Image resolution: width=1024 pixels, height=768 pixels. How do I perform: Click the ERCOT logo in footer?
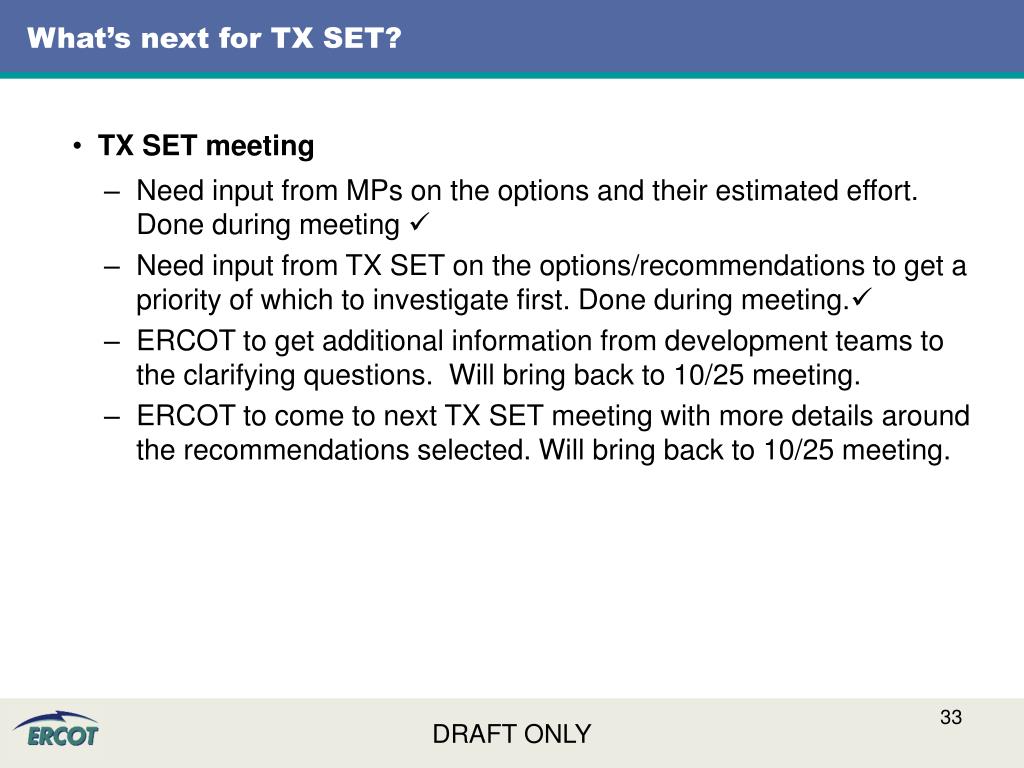click(56, 730)
